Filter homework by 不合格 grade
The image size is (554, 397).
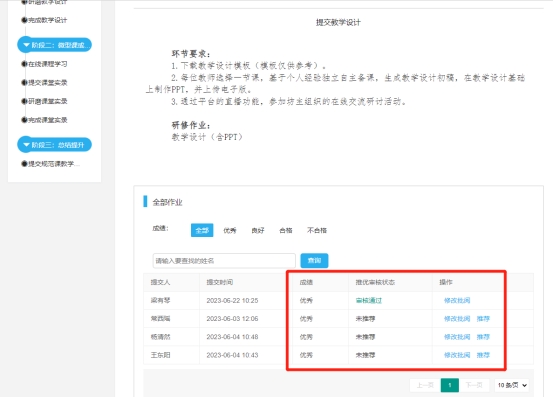[317, 230]
